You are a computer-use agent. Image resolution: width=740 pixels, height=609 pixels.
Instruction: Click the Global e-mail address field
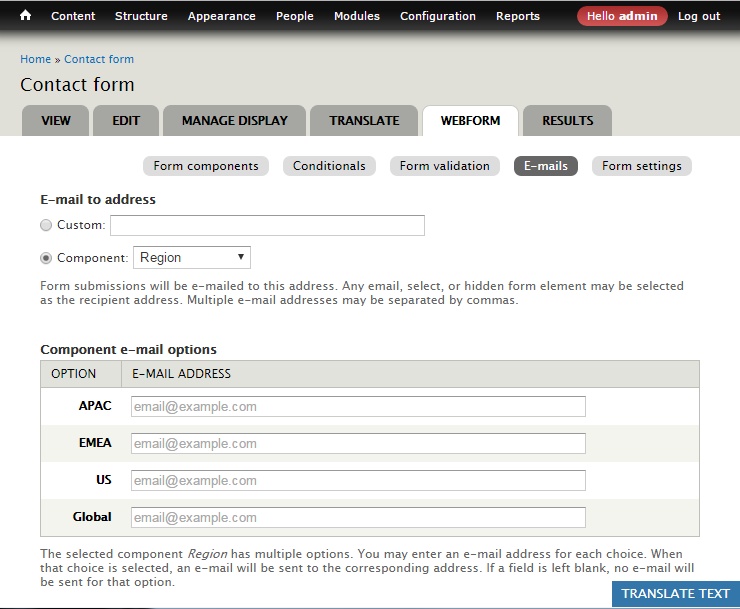coord(358,517)
